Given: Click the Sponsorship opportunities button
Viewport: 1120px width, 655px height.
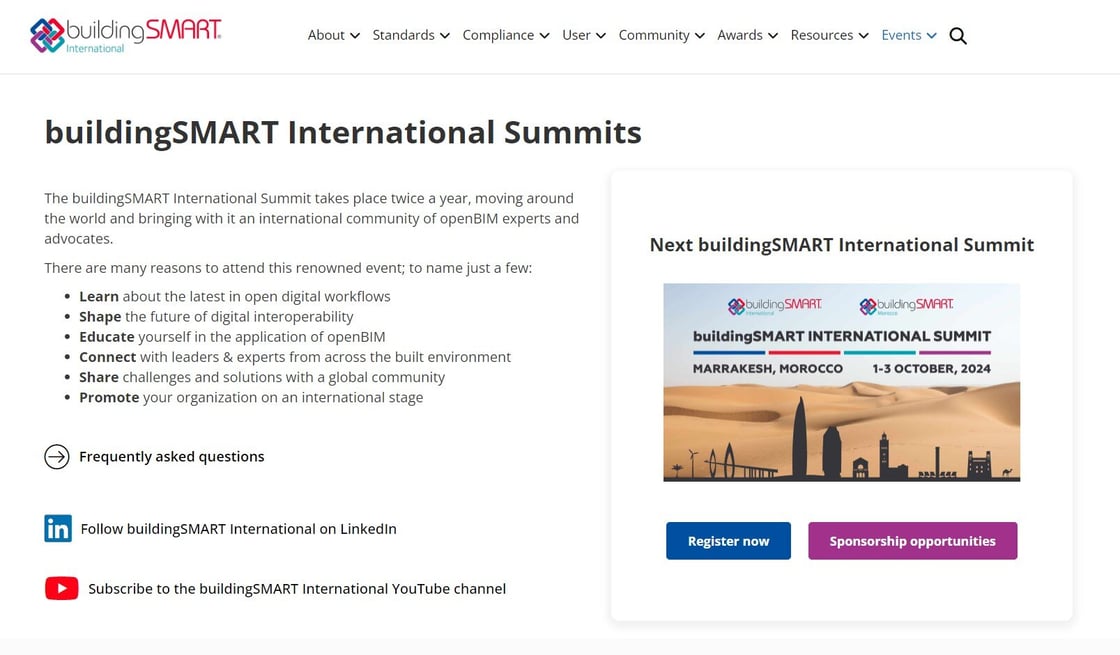Looking at the screenshot, I should pos(913,541).
